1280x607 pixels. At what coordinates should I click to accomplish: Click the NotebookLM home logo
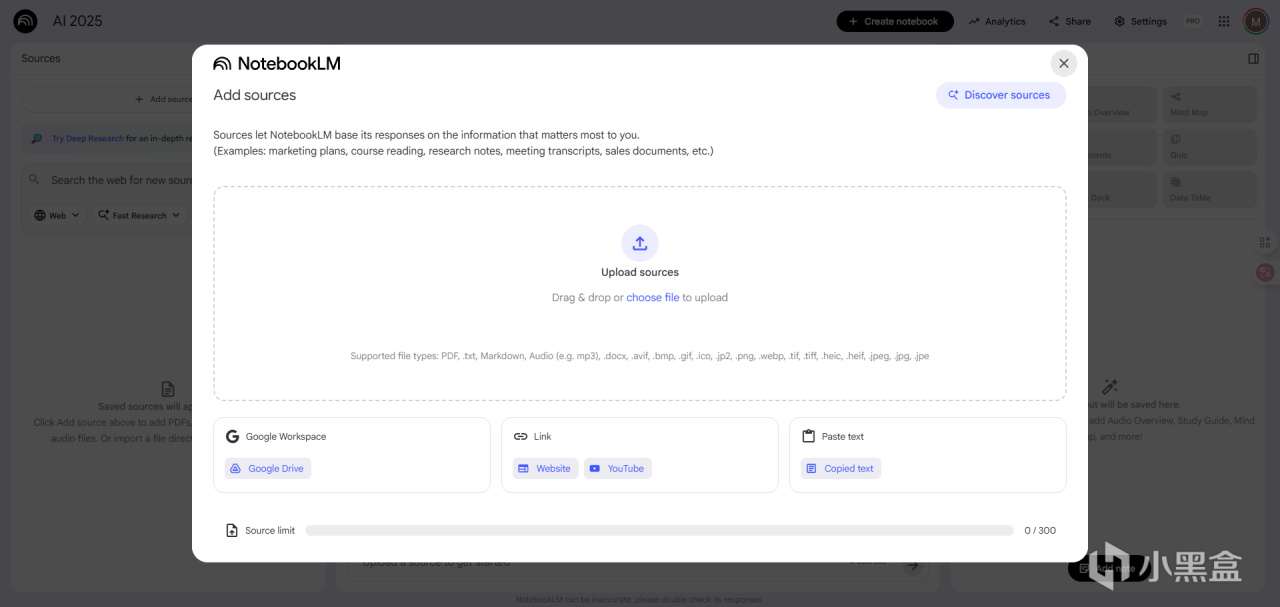tap(25, 21)
